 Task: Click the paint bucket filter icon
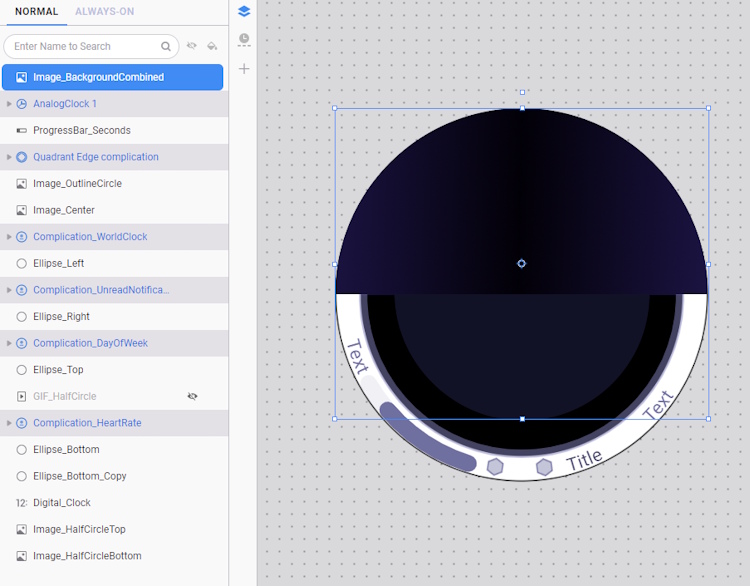[212, 46]
